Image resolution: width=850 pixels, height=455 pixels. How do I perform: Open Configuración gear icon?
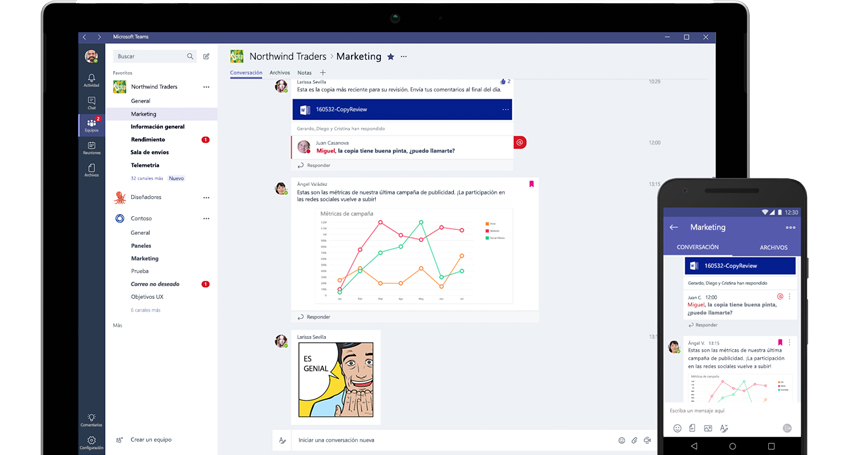click(x=92, y=443)
